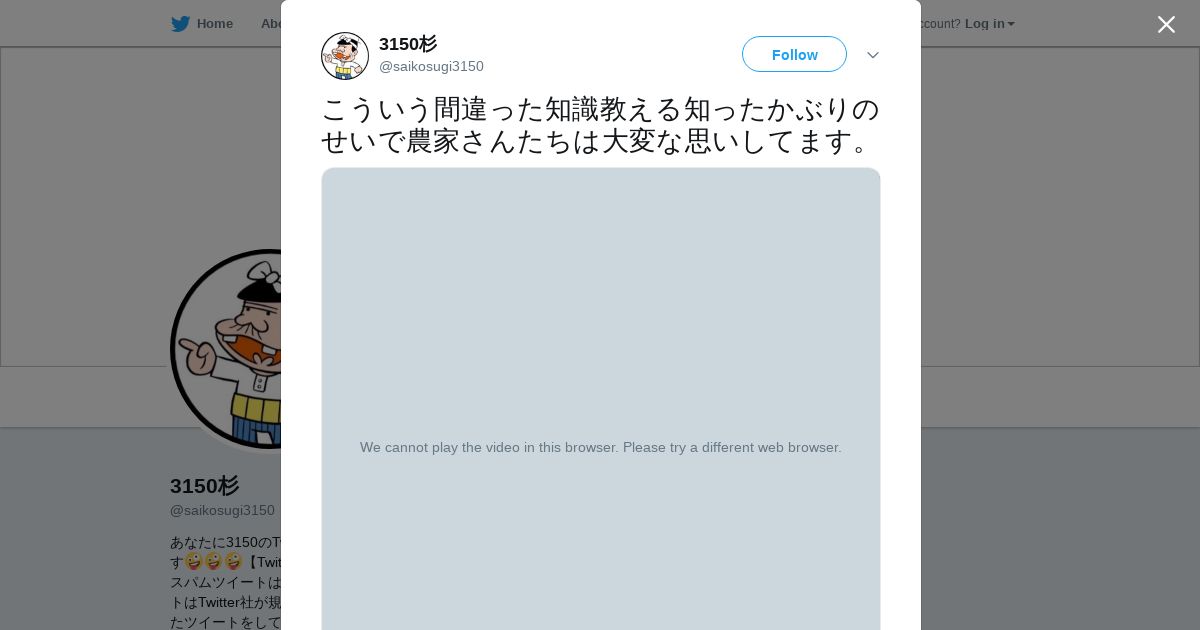Click the profile bio text at bottom left

[x=226, y=582]
